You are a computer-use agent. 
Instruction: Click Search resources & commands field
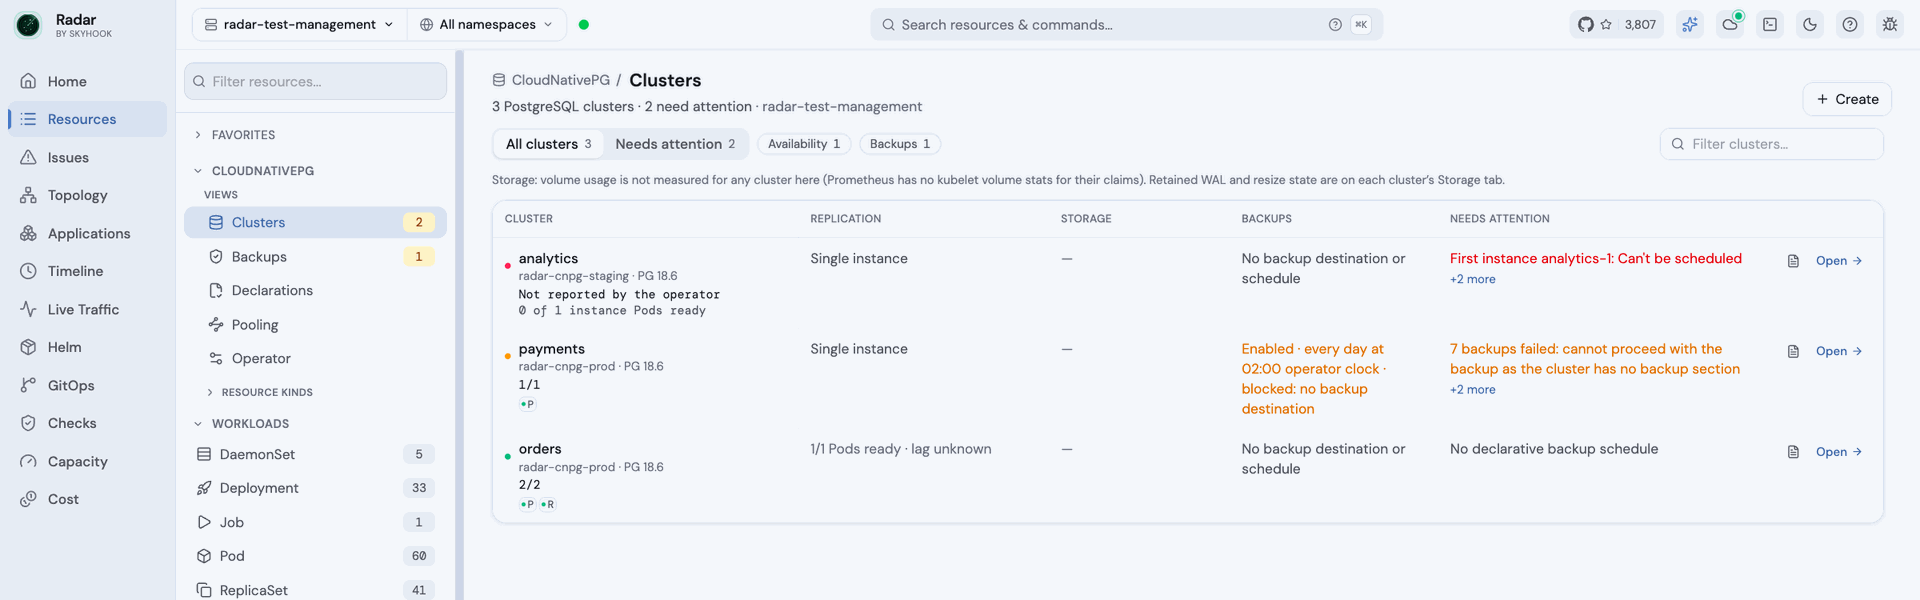1126,25
